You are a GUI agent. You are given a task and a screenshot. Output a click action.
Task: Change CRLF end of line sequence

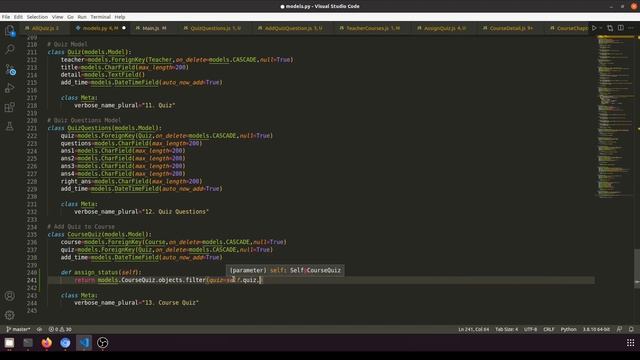[549, 329]
